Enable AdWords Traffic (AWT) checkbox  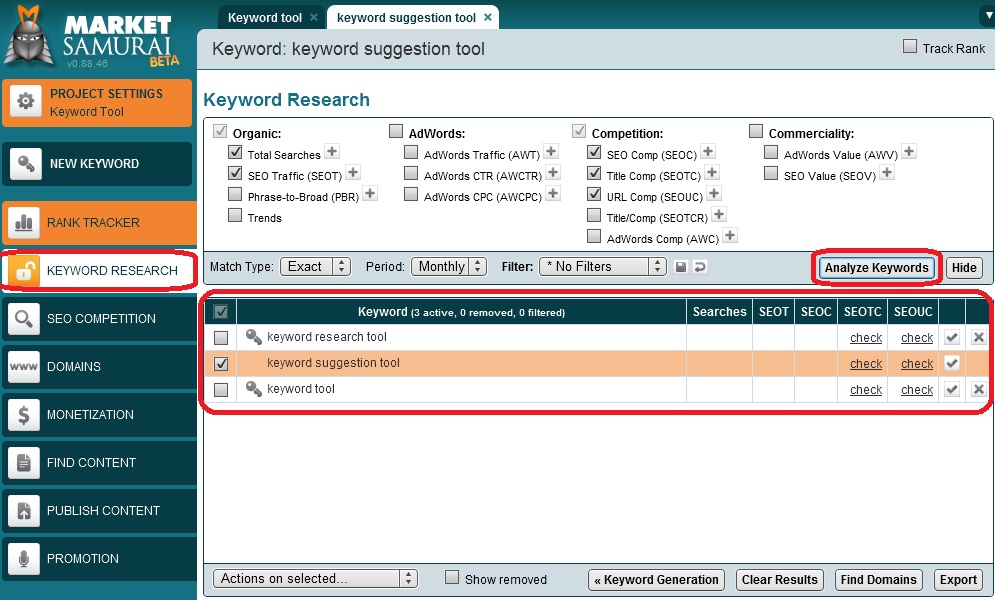tap(411, 152)
